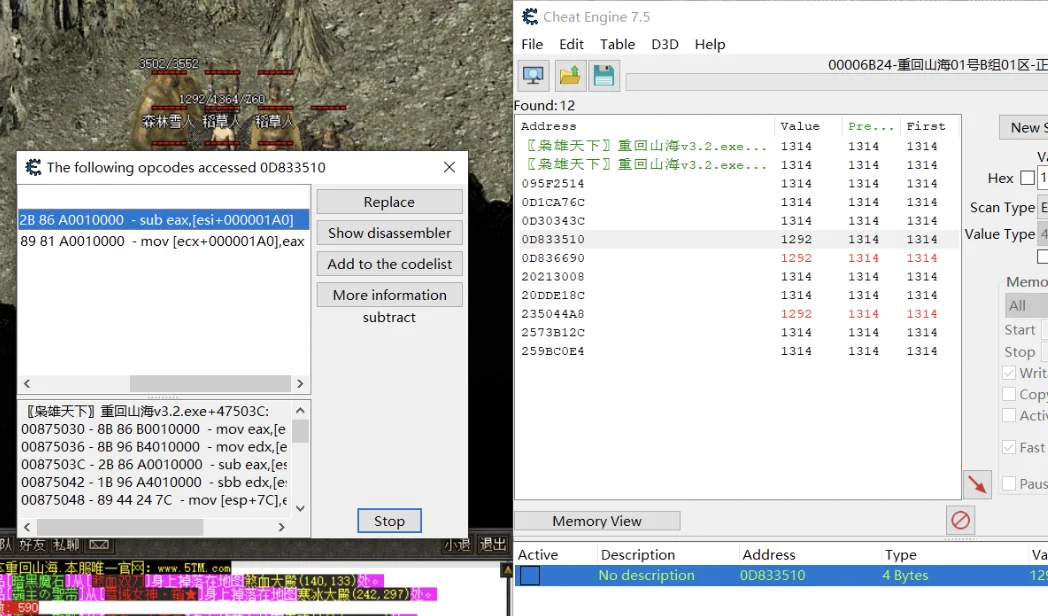The image size is (1048, 616).
Task: Click the Value column header in found list
Action: 808,126
